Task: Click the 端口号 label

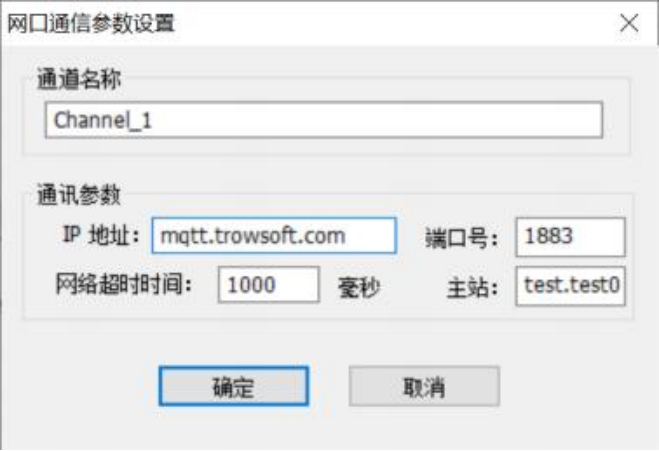Action: coord(461,238)
